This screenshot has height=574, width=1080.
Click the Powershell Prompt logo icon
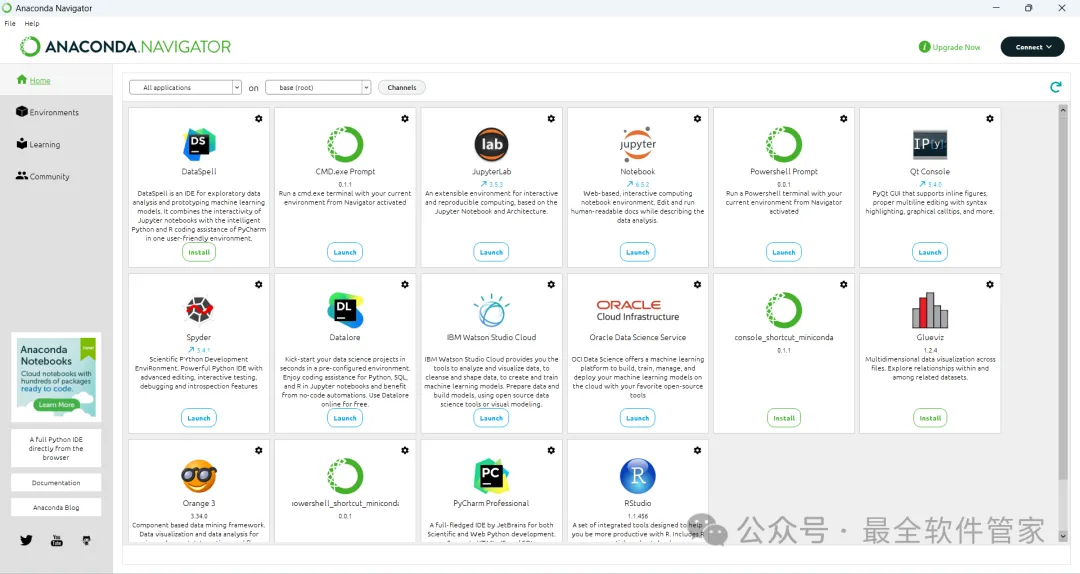click(x=784, y=144)
